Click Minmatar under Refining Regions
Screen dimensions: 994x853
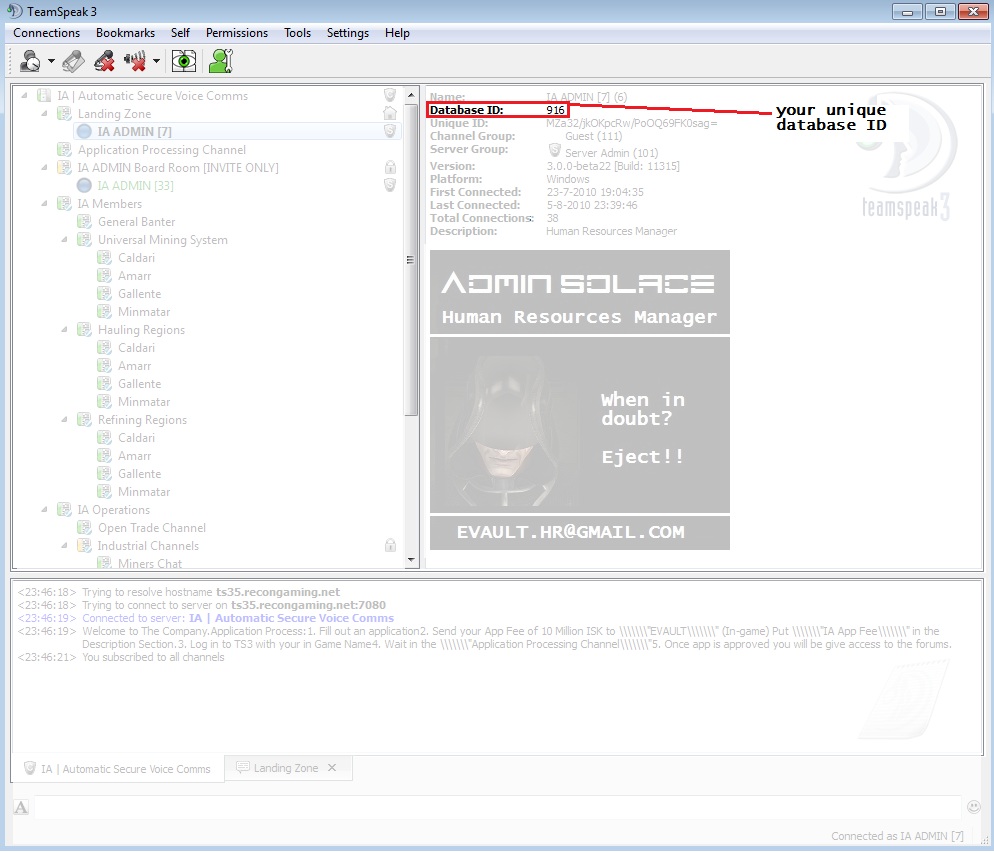(144, 492)
